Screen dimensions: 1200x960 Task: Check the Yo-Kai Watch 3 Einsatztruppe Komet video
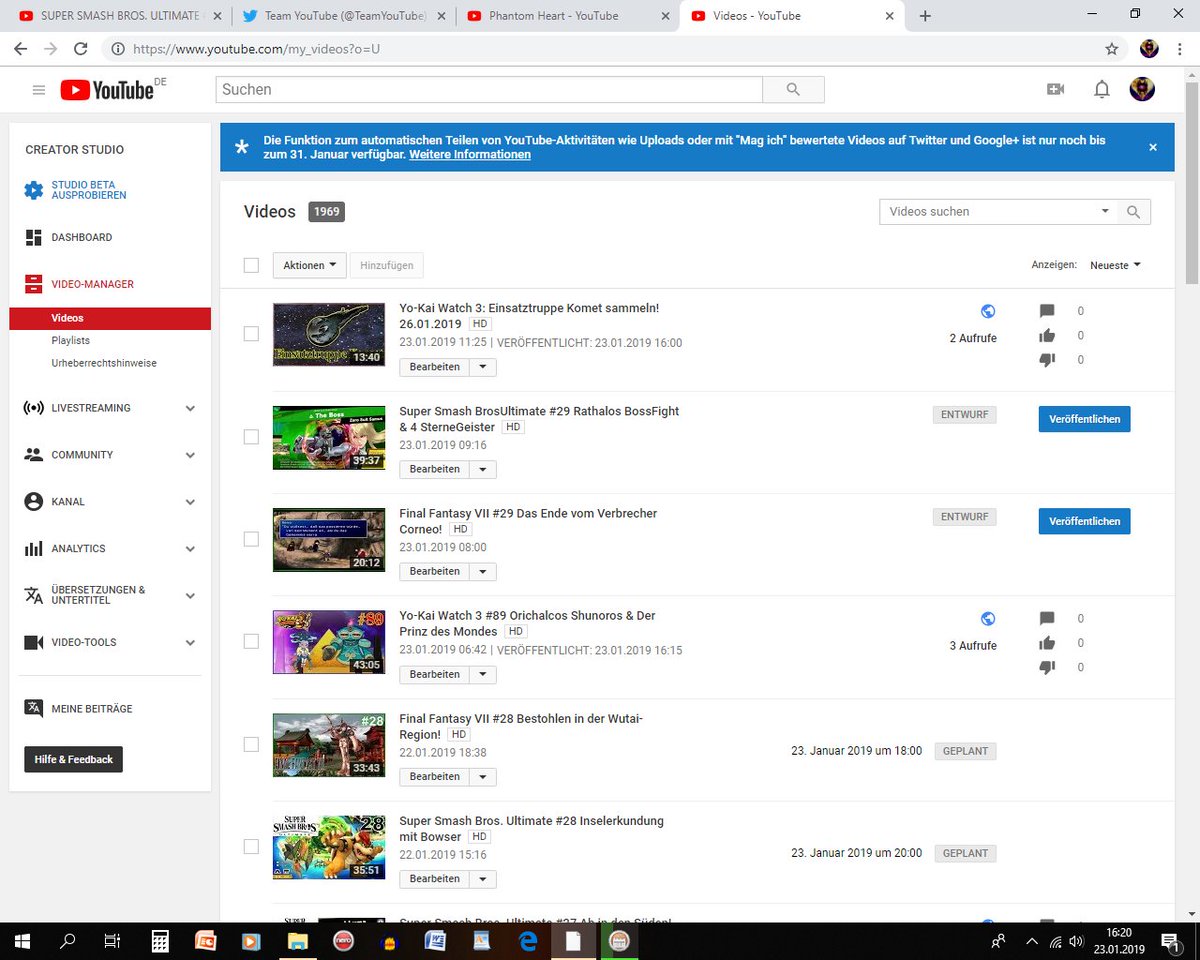click(x=251, y=334)
